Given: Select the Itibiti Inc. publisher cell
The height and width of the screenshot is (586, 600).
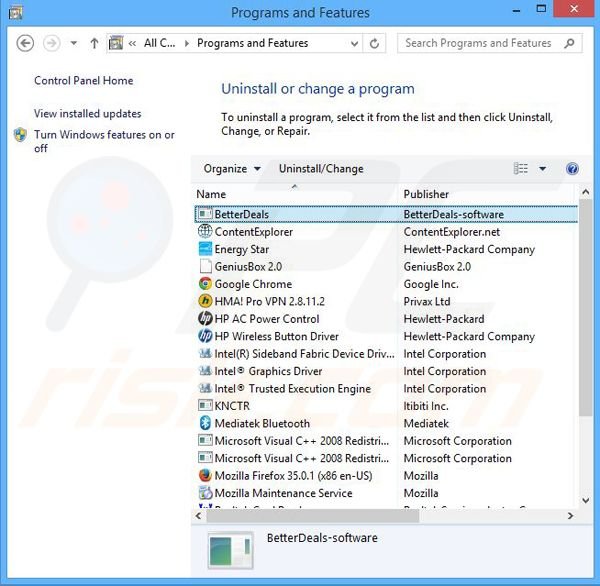Looking at the screenshot, I should (x=426, y=406).
